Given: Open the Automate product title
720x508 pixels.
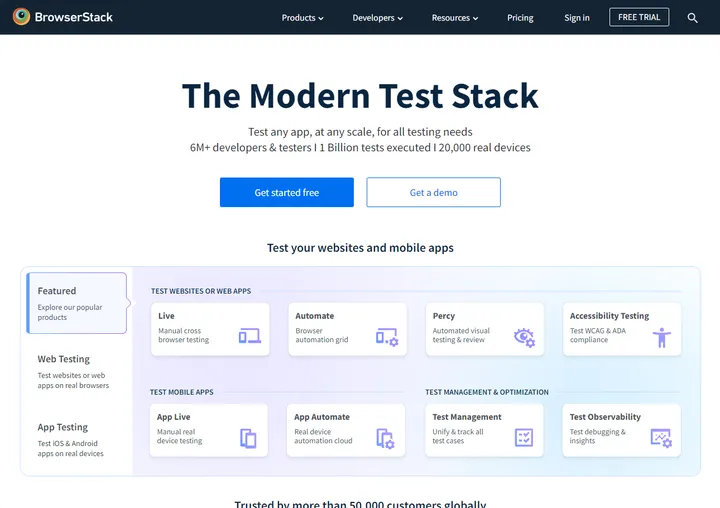Looking at the screenshot, I should [x=315, y=316].
